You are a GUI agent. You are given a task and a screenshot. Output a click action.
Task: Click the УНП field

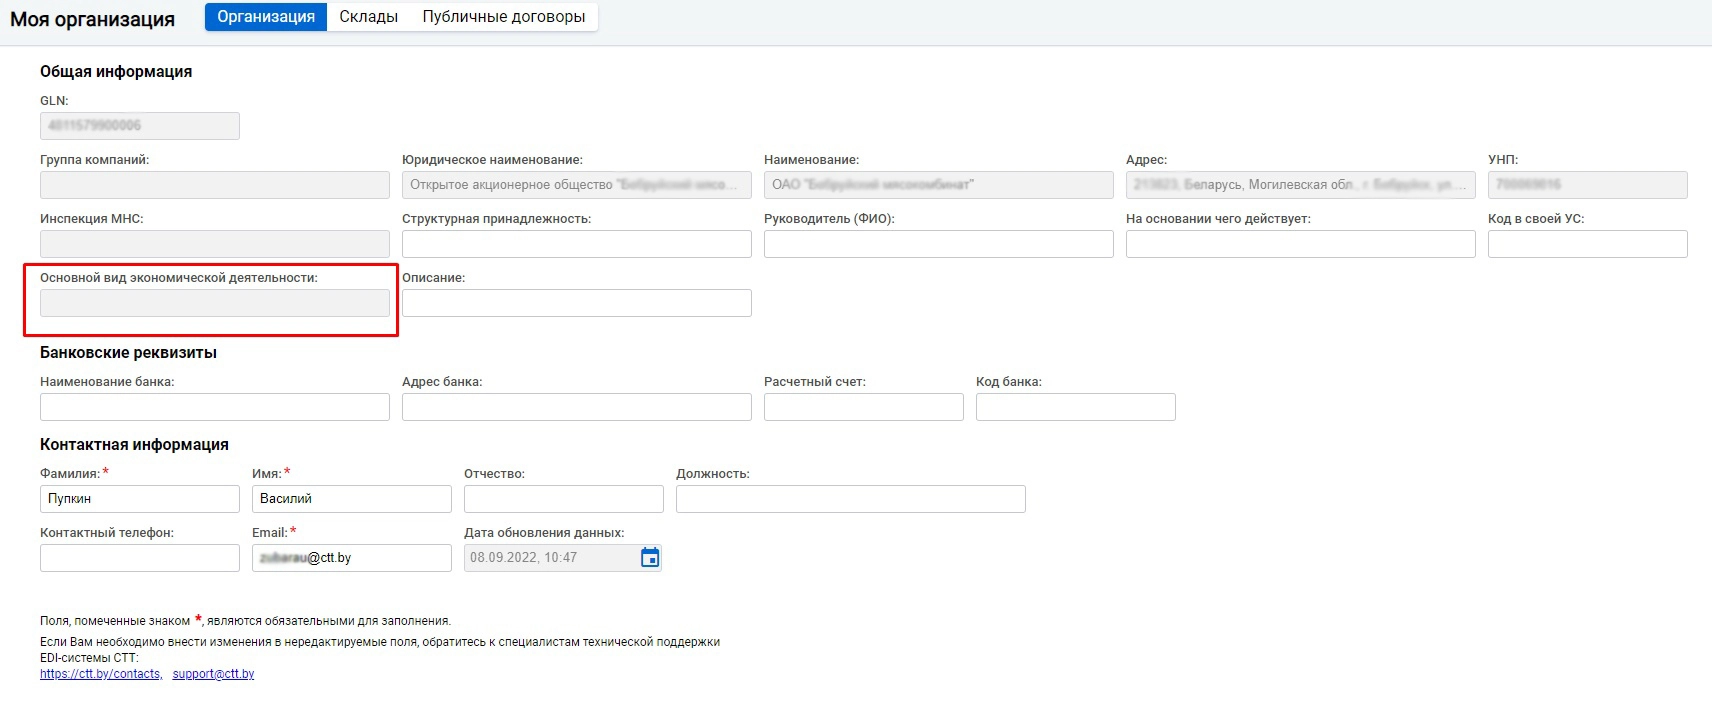pos(1588,185)
